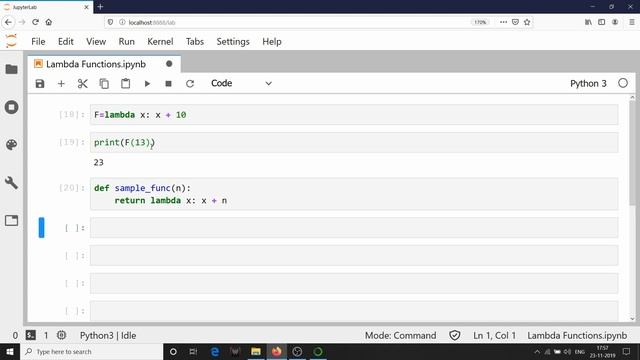
Task: Open Firefox from taskbar
Action: [276, 351]
